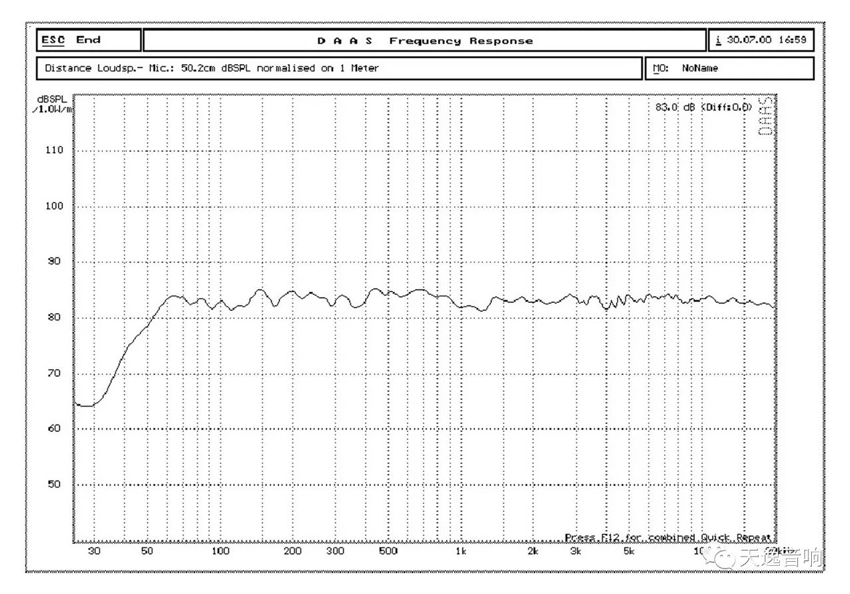The image size is (850, 594).
Task: Click the info date and time box
Action: 762,41
